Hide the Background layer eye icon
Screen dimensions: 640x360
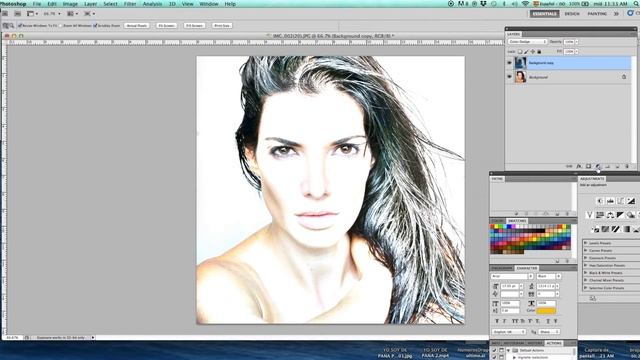pos(509,77)
